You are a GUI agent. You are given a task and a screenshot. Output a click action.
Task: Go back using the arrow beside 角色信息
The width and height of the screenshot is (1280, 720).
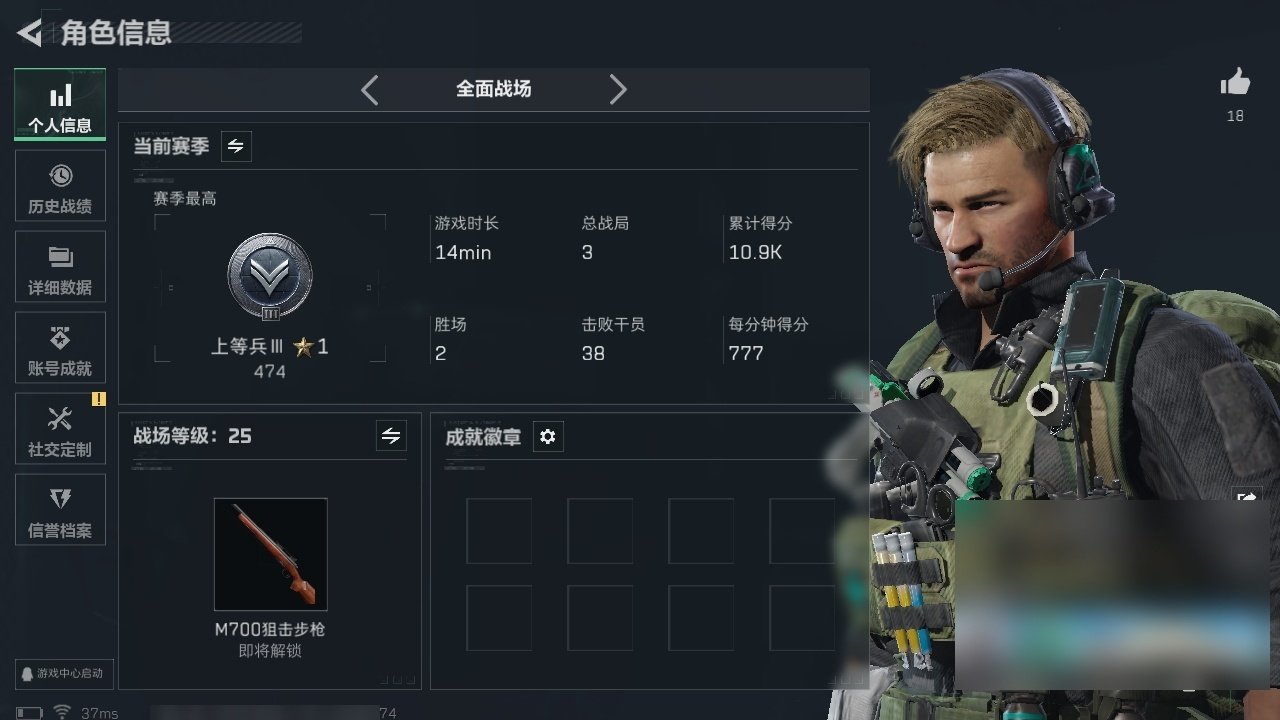(x=30, y=33)
